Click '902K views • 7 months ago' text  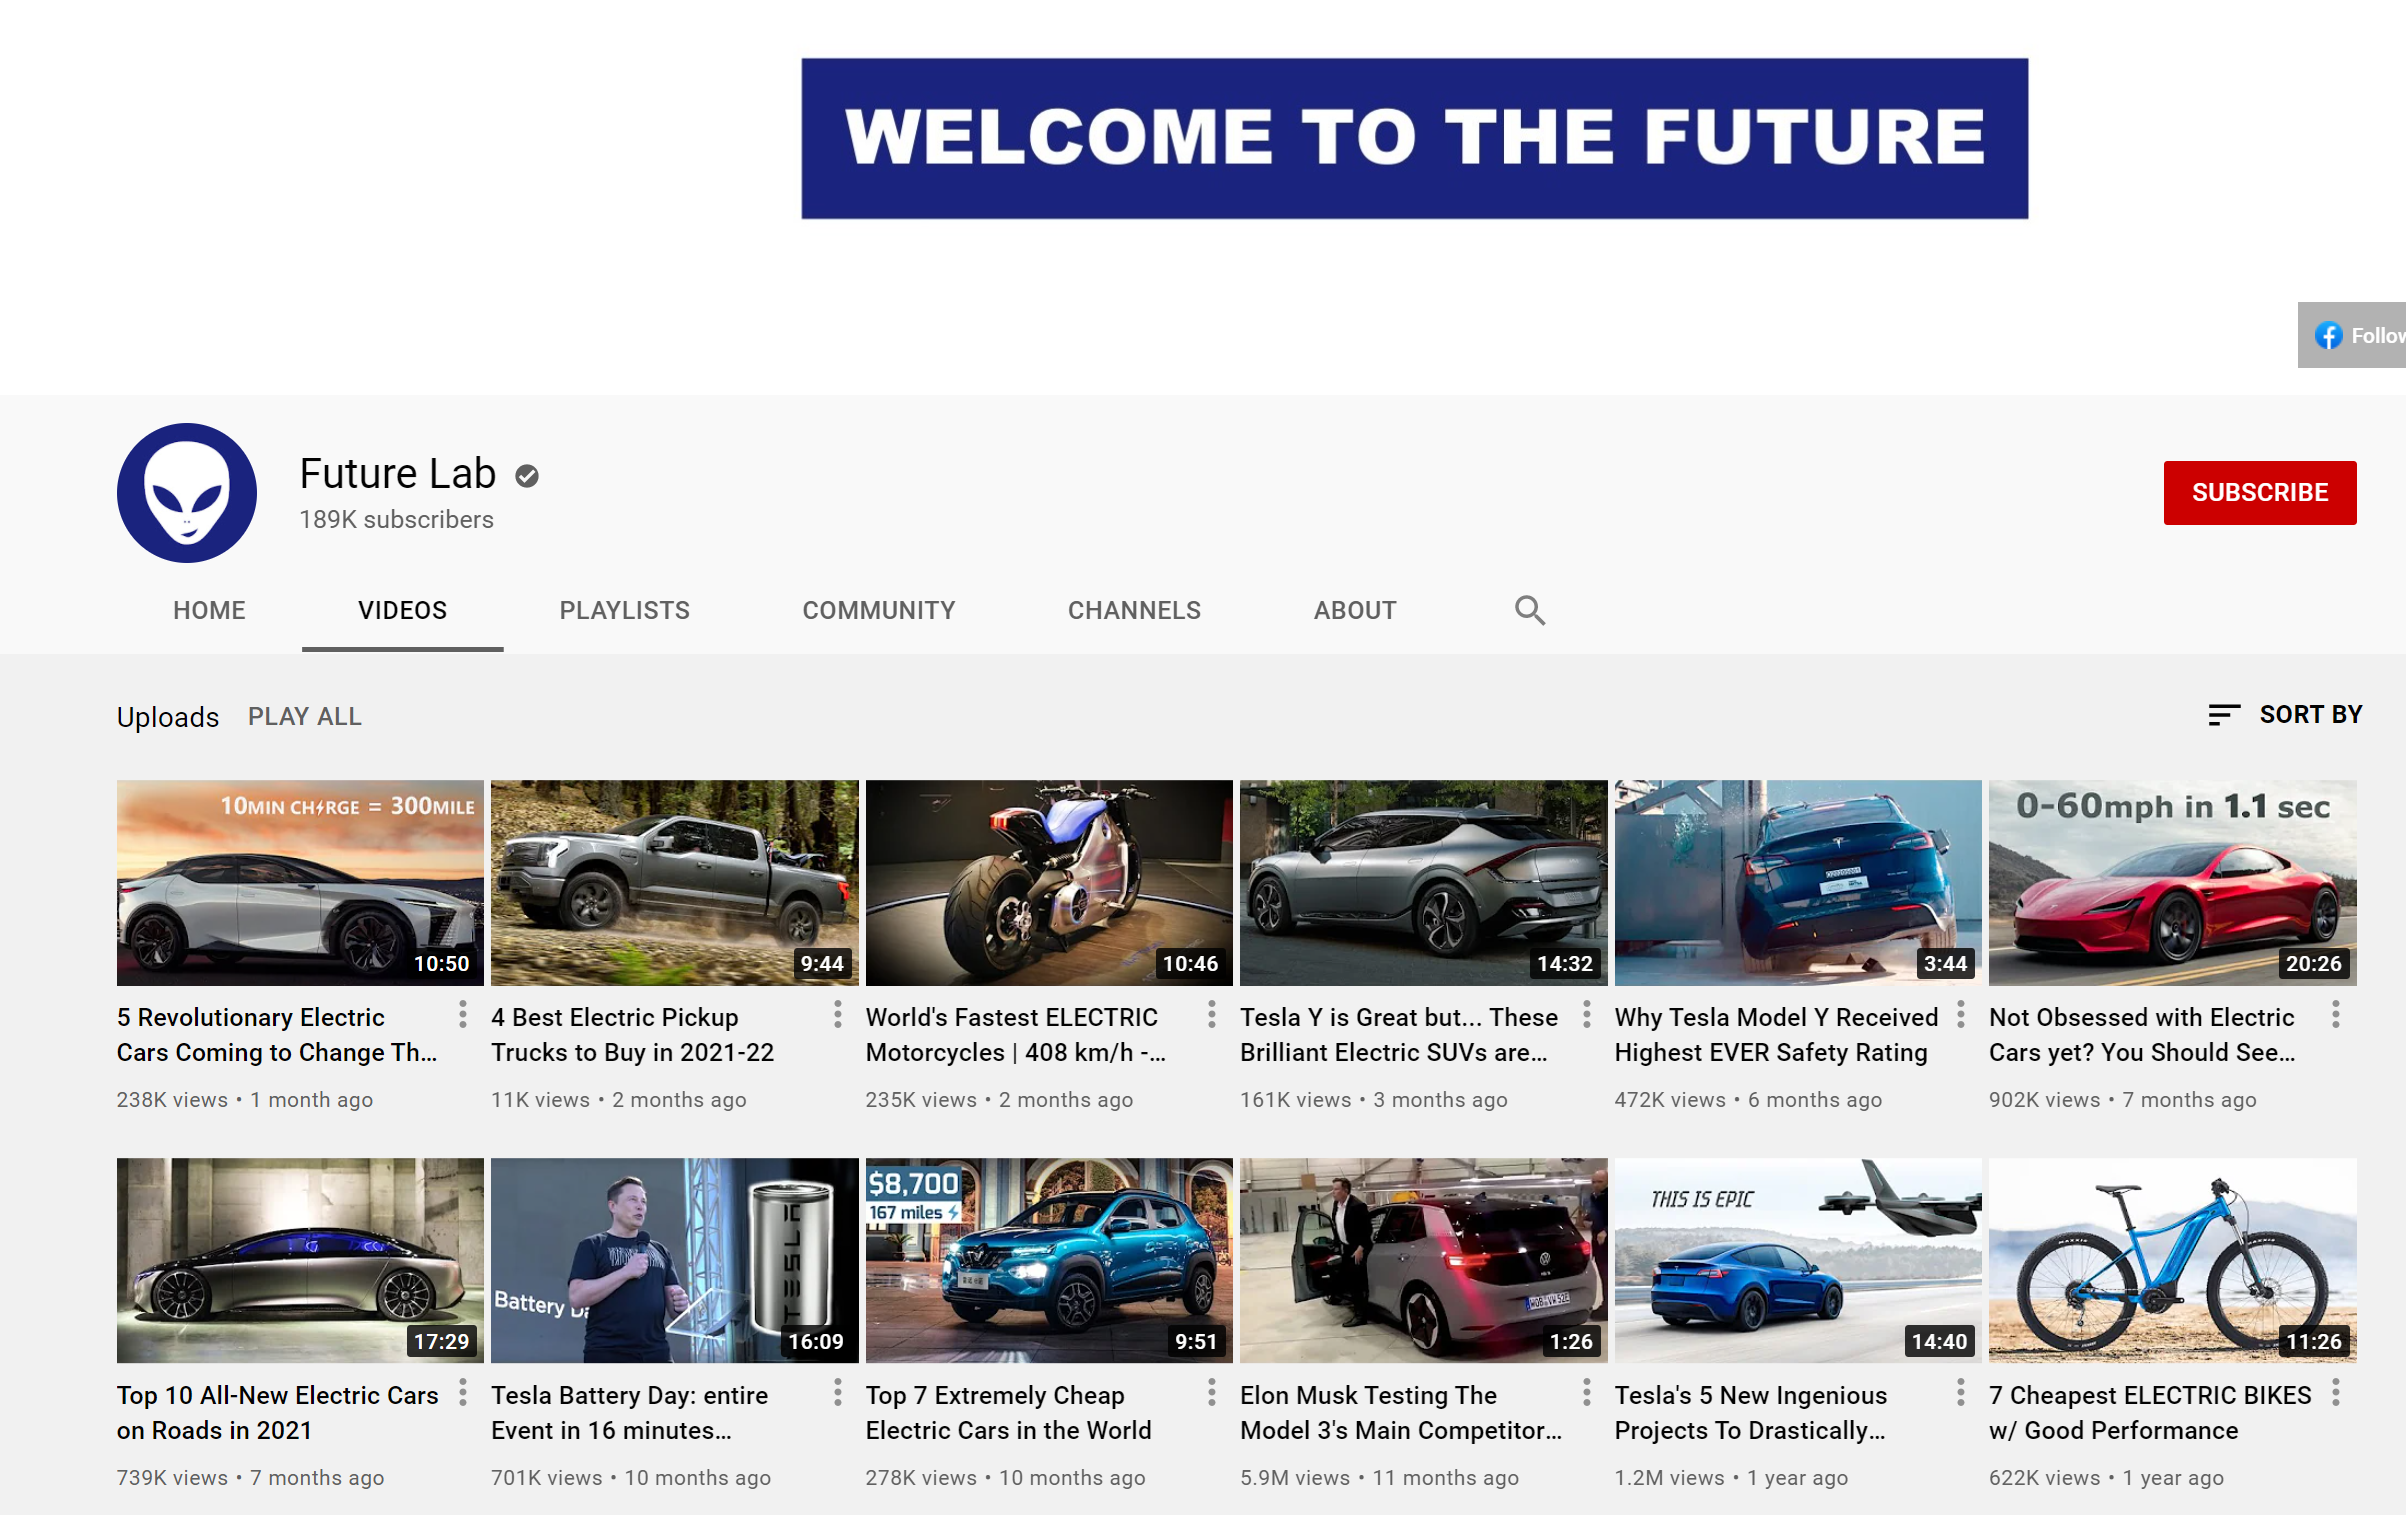(x=2122, y=1100)
